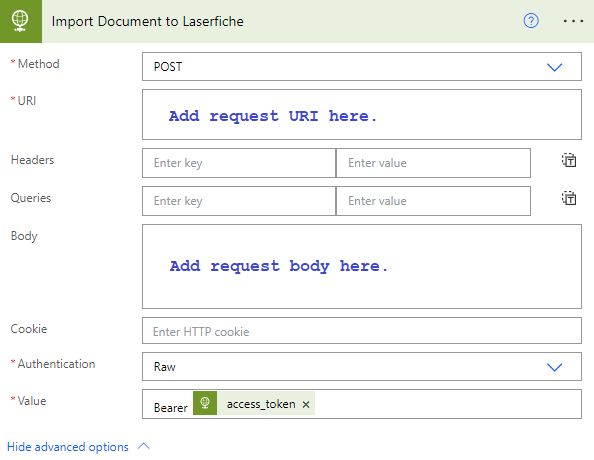Click the green icon on the access_token chip
594x460 pixels.
[x=205, y=403]
